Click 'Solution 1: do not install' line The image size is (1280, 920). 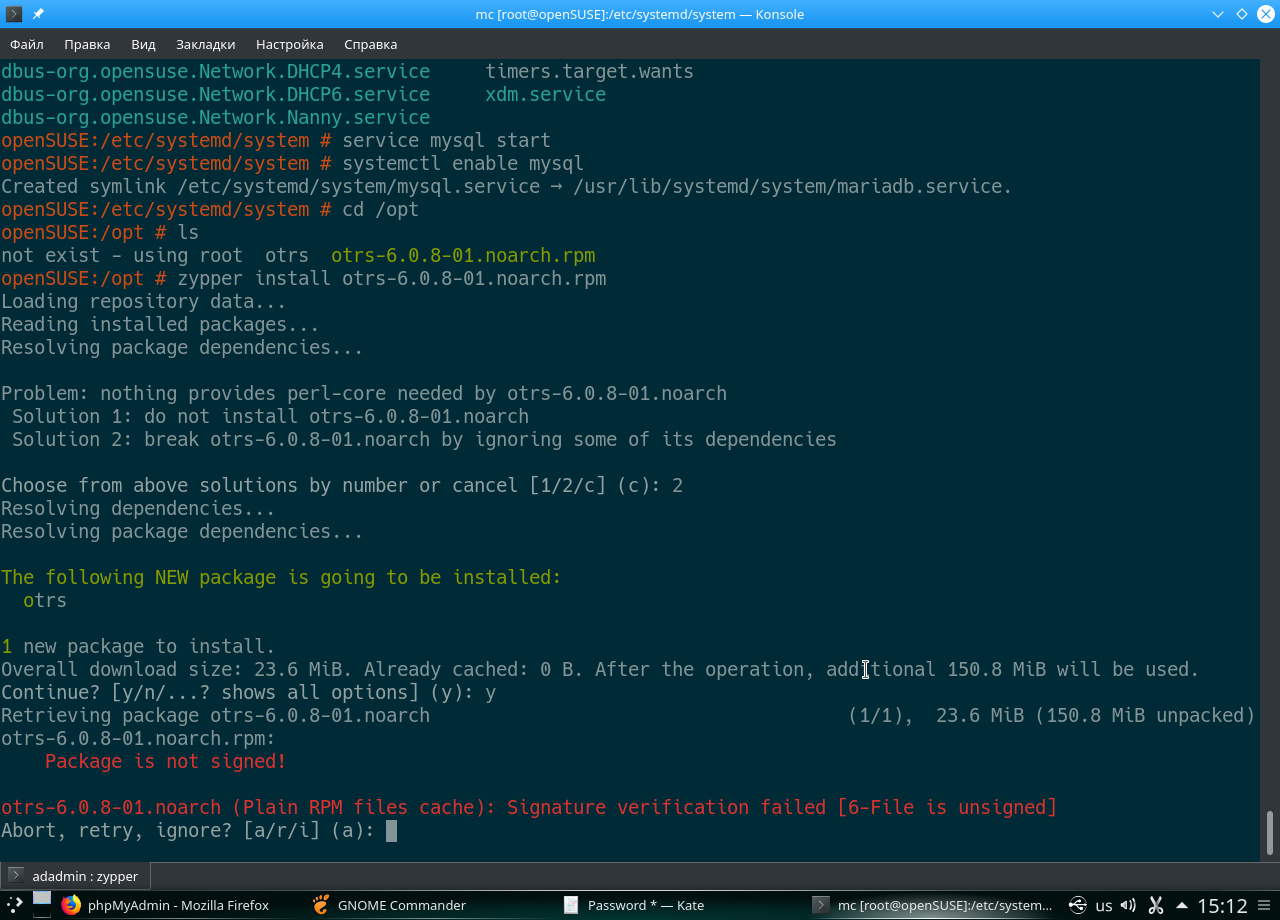coord(270,417)
